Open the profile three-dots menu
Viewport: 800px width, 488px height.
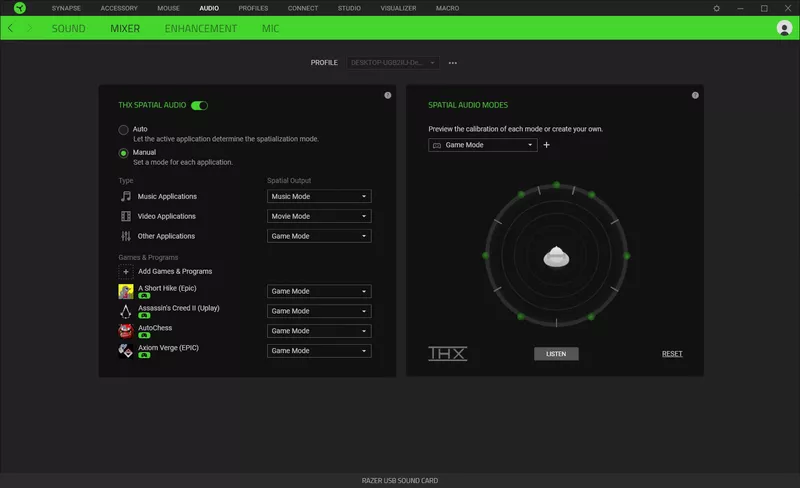(x=453, y=63)
